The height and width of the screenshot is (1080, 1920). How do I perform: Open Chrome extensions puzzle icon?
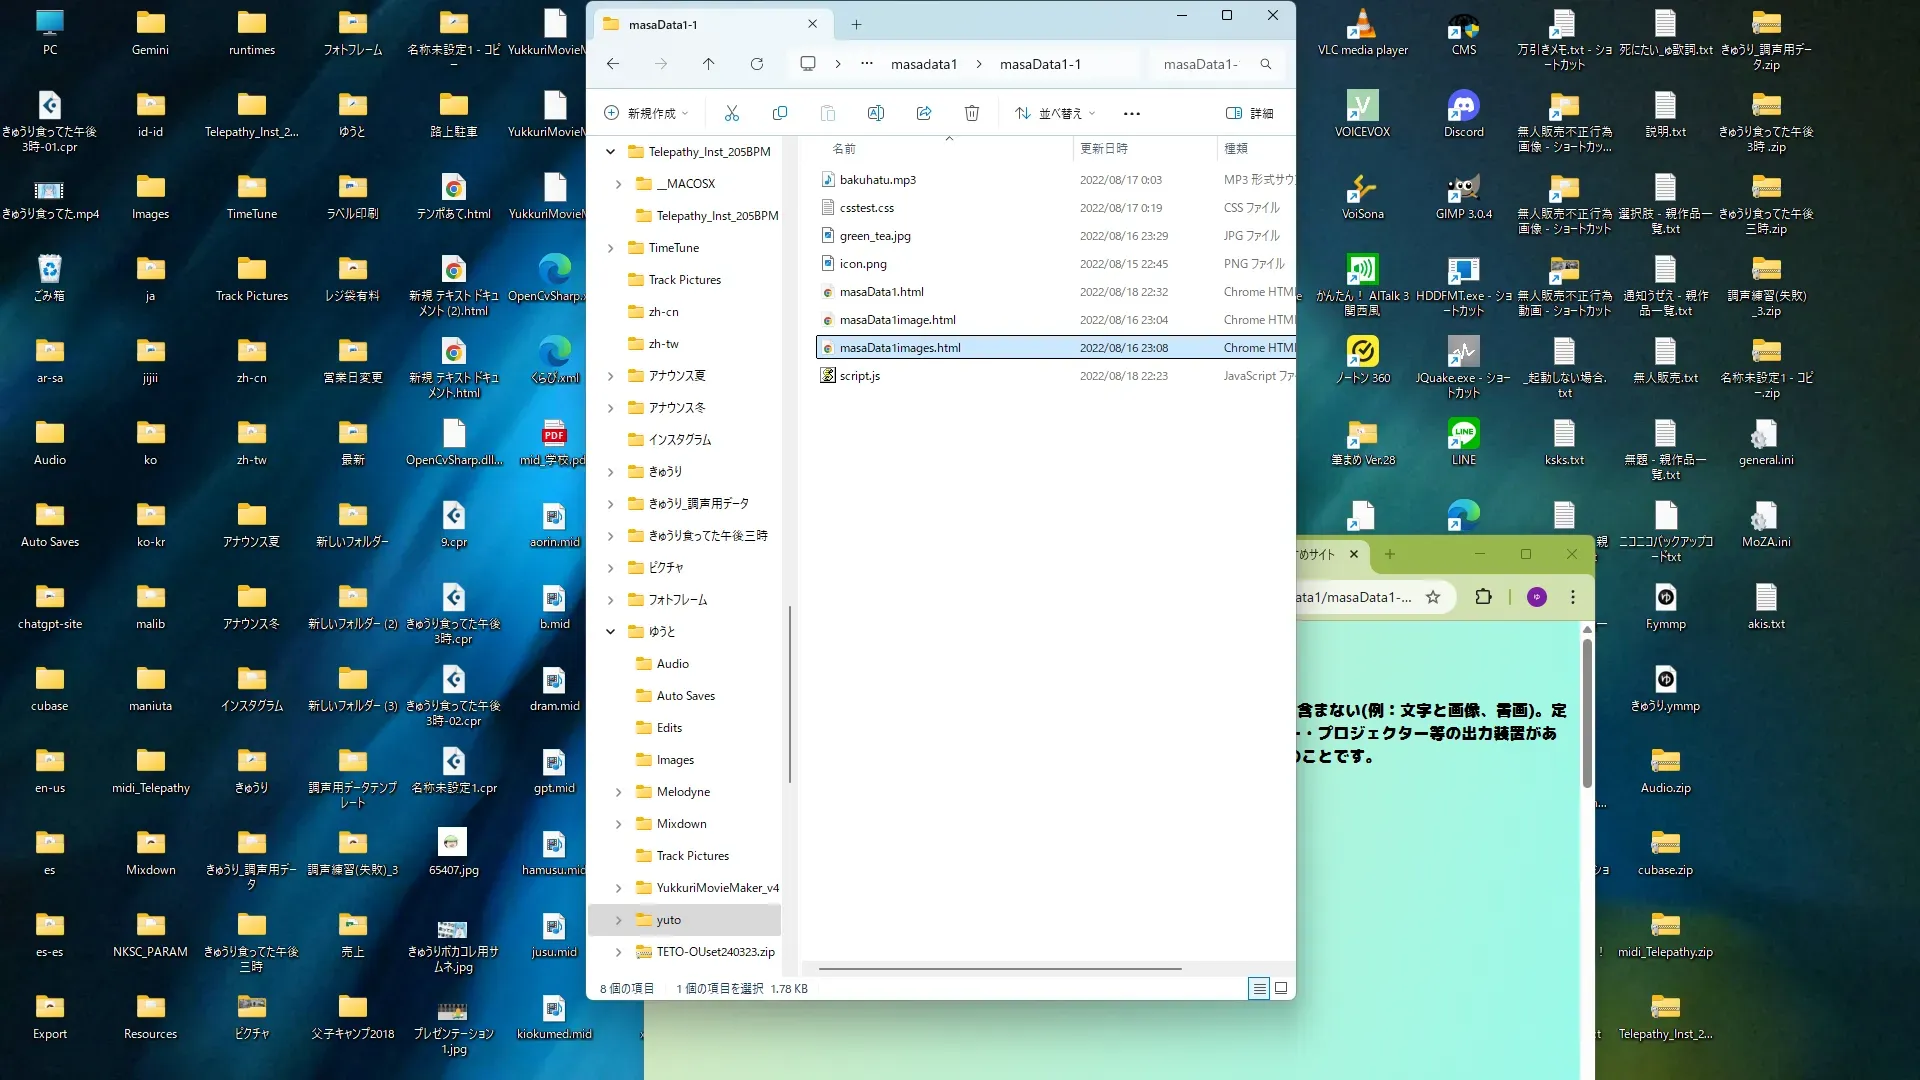coord(1483,597)
